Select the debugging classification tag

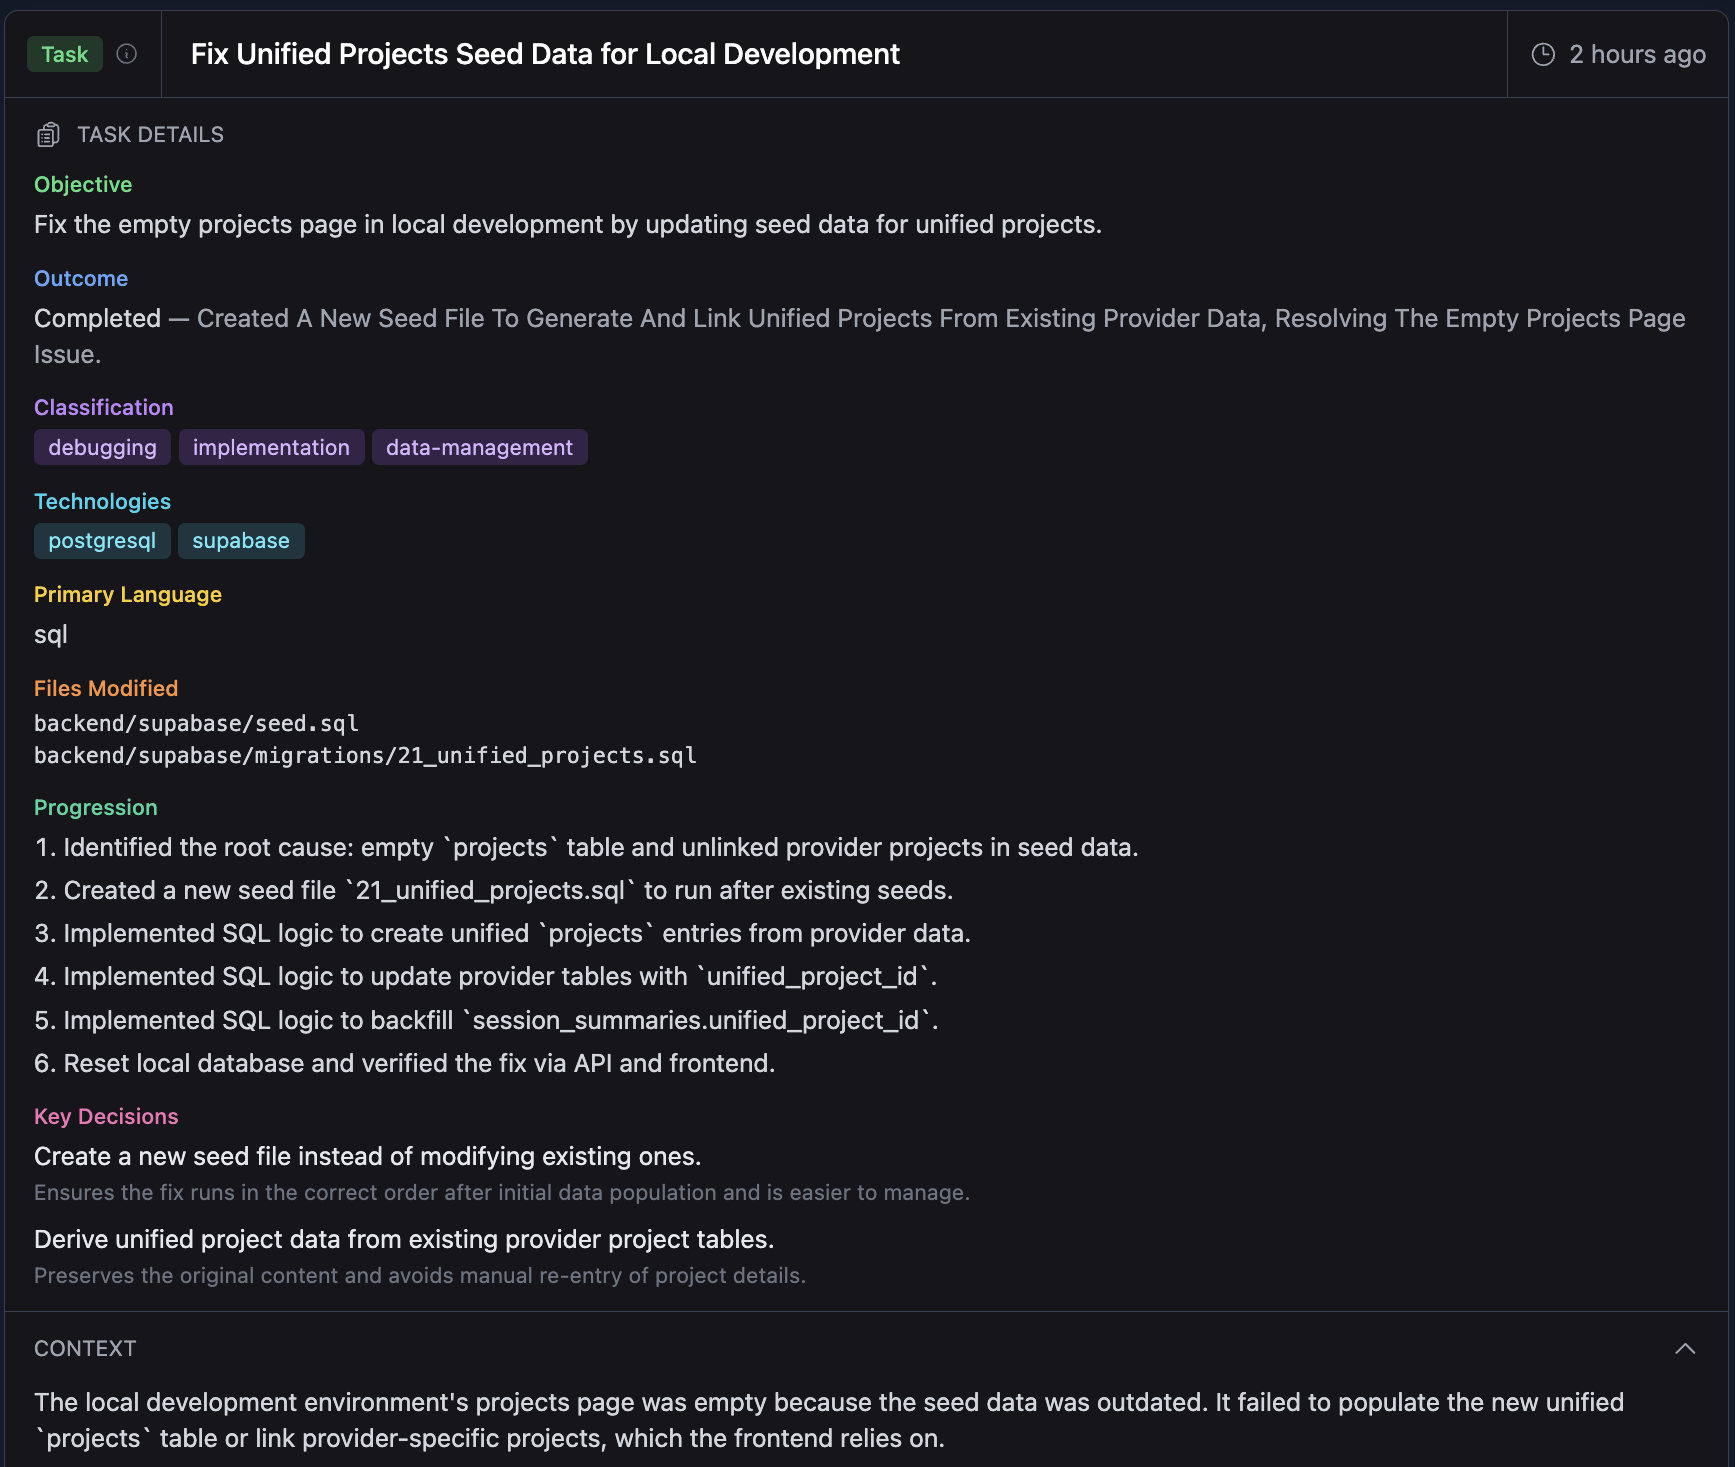tap(101, 447)
